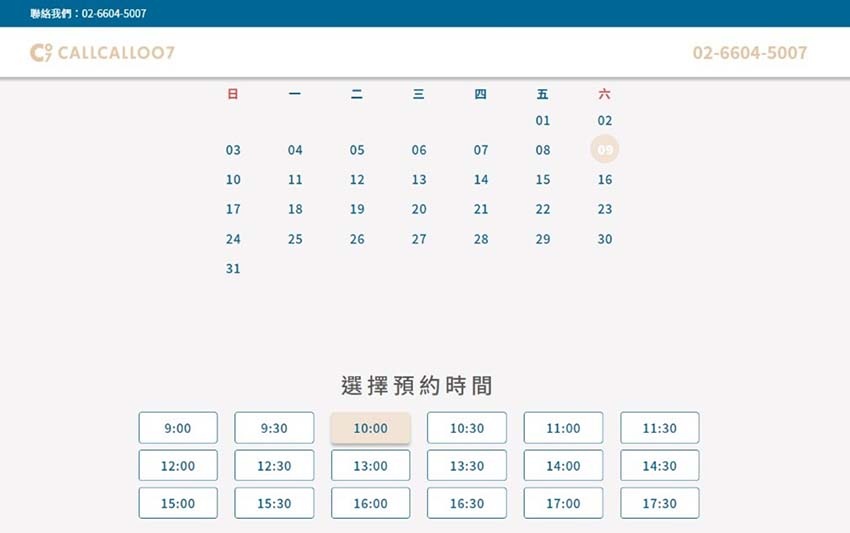Select calendar date 10
850x533 pixels.
tap(233, 179)
